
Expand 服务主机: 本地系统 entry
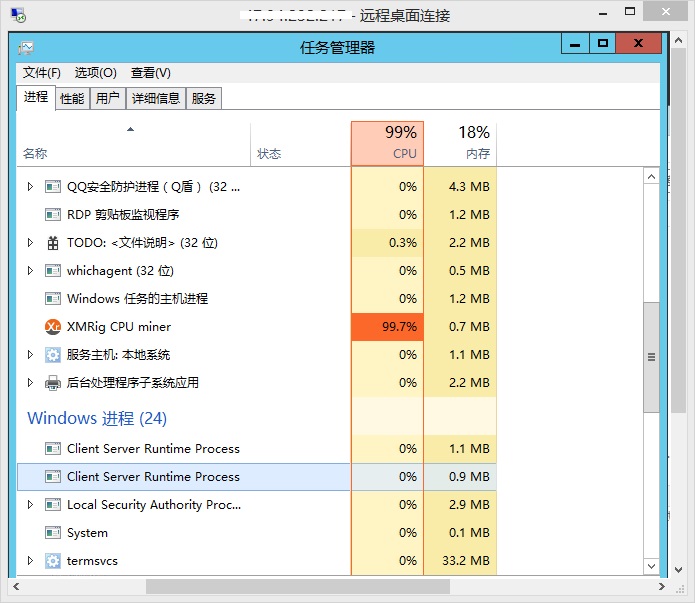[30, 355]
